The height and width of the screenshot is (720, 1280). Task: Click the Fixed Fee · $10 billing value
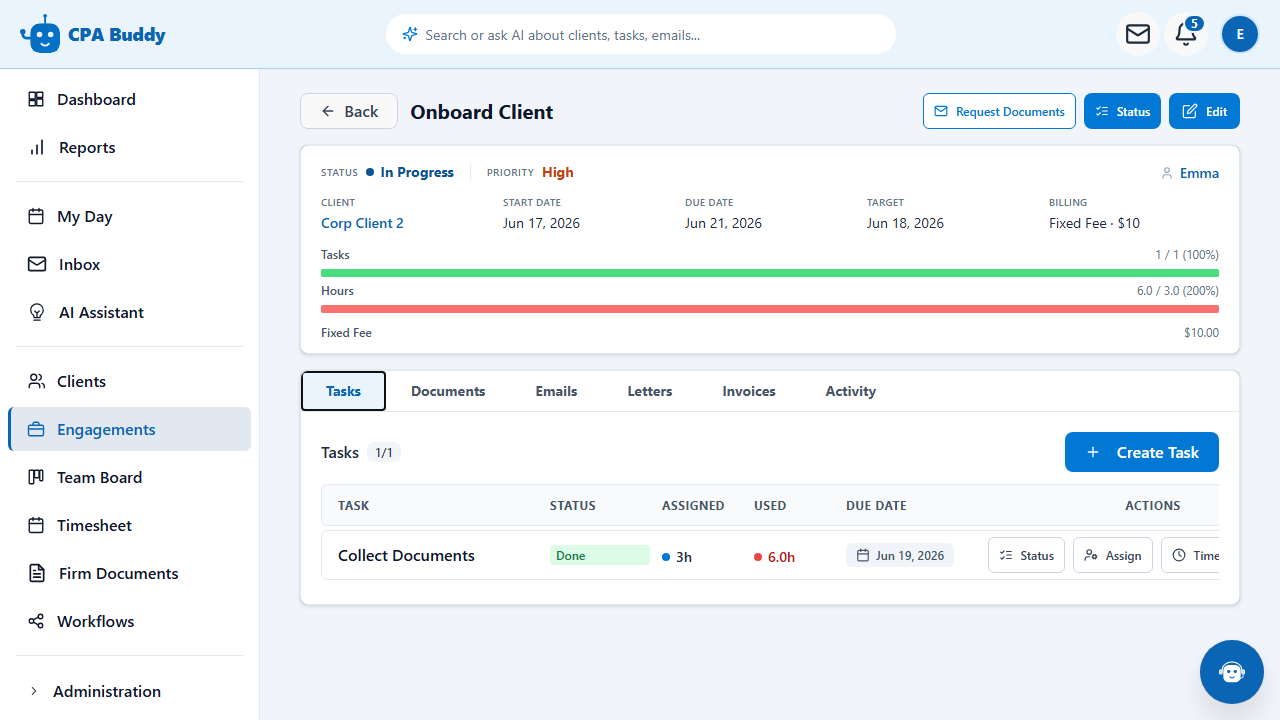(x=1094, y=223)
